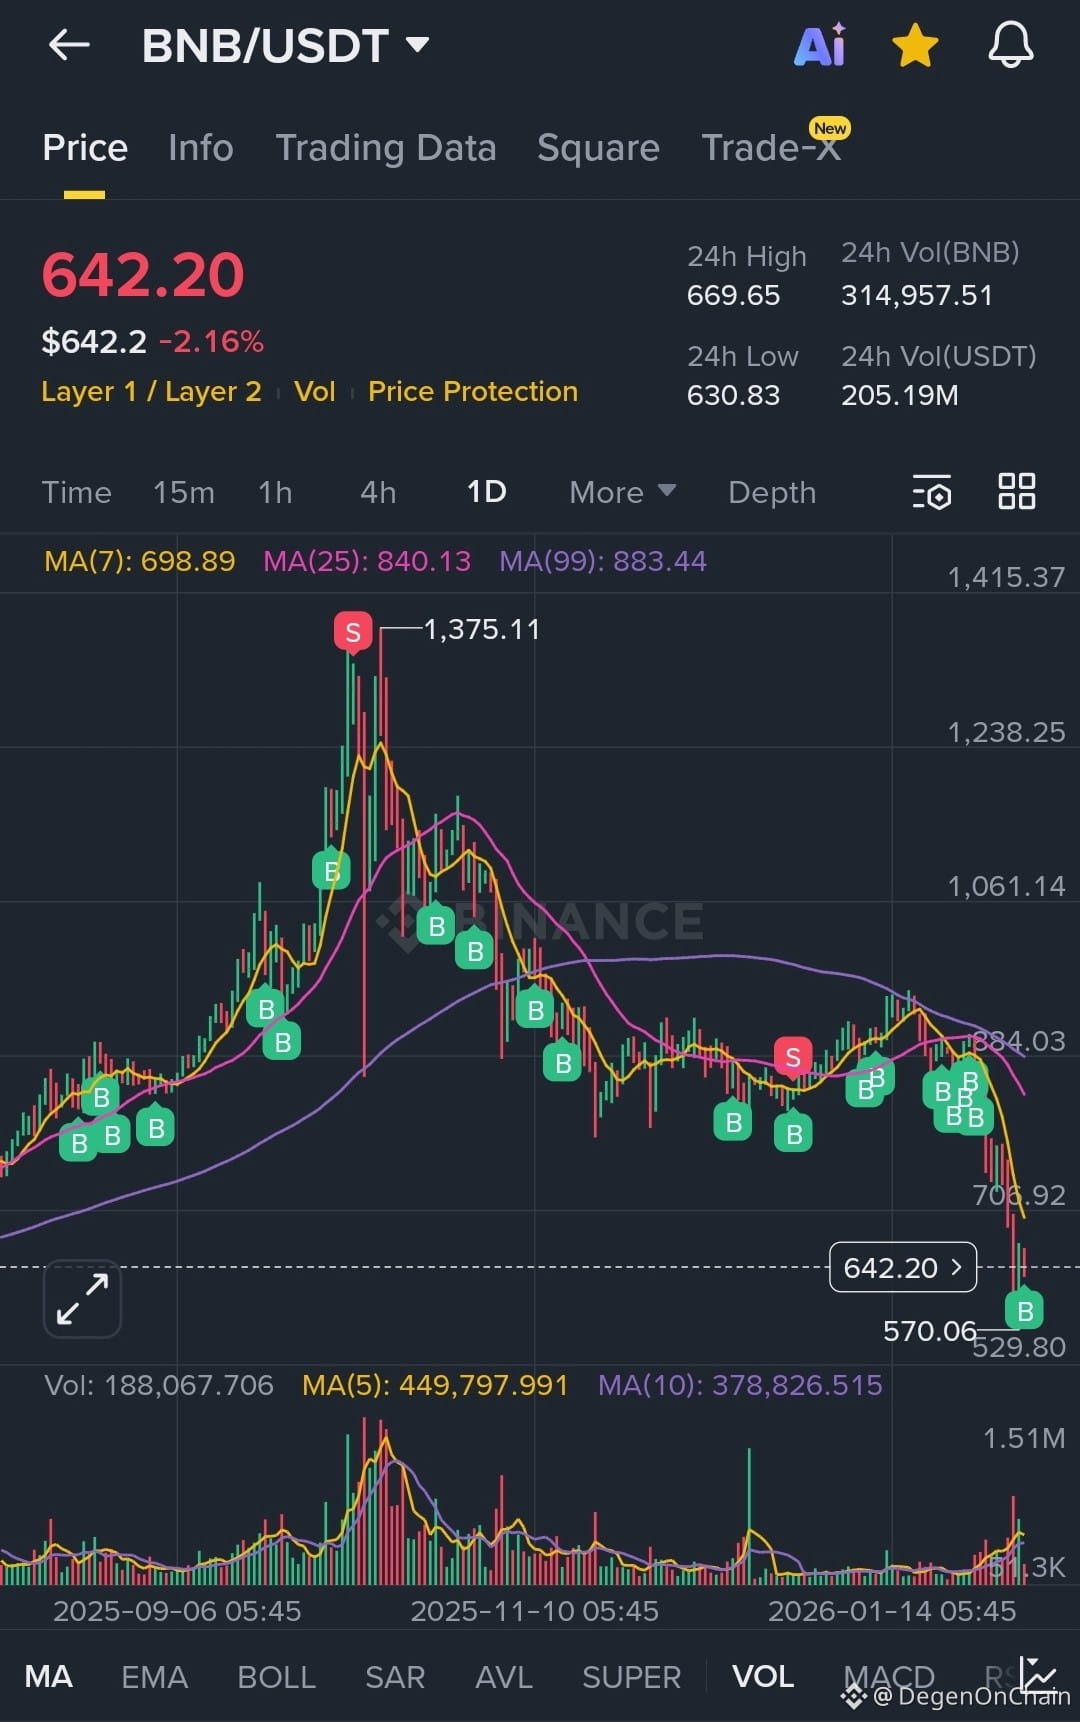This screenshot has width=1080, height=1722.
Task: Enable the BOLL indicator
Action: pyautogui.click(x=276, y=1677)
